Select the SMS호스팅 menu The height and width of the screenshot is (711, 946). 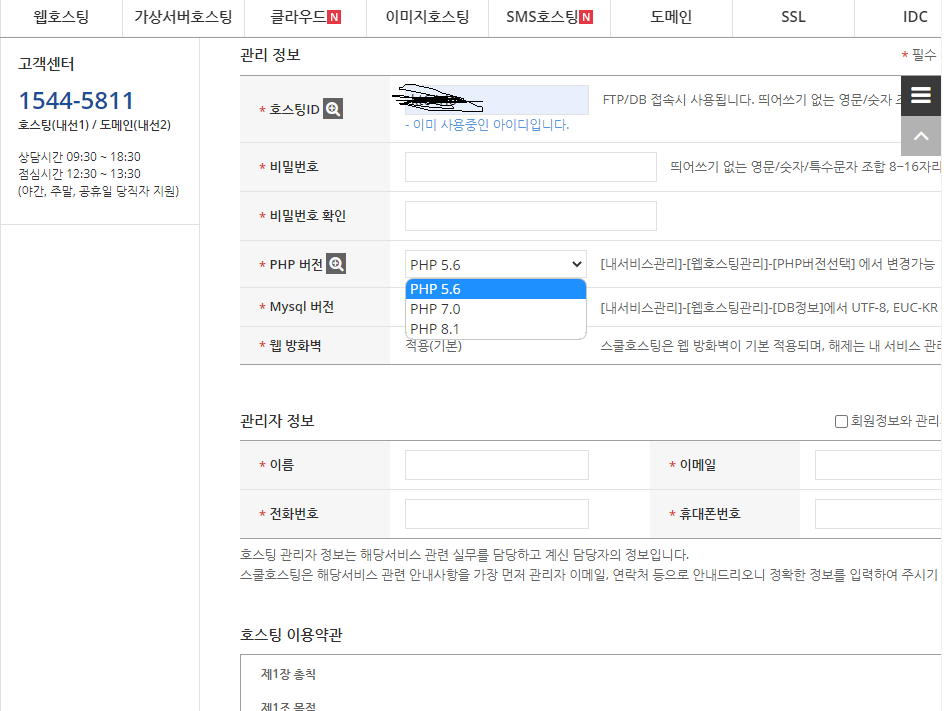point(549,17)
